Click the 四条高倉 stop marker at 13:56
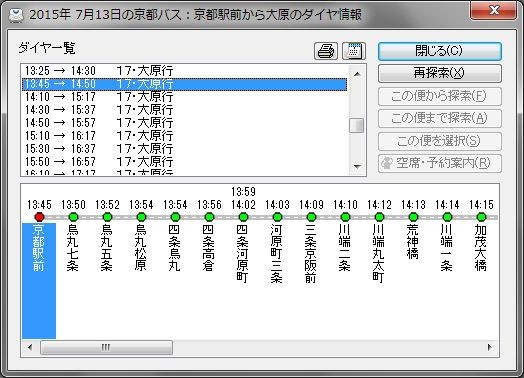This screenshot has width=524, height=378. (x=210, y=217)
